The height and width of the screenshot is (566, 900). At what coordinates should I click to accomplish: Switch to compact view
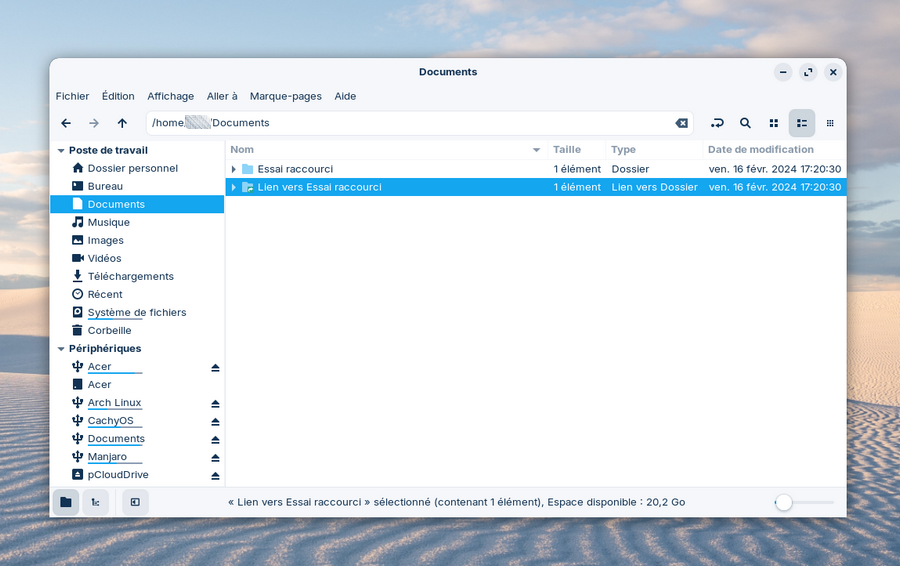click(x=830, y=123)
